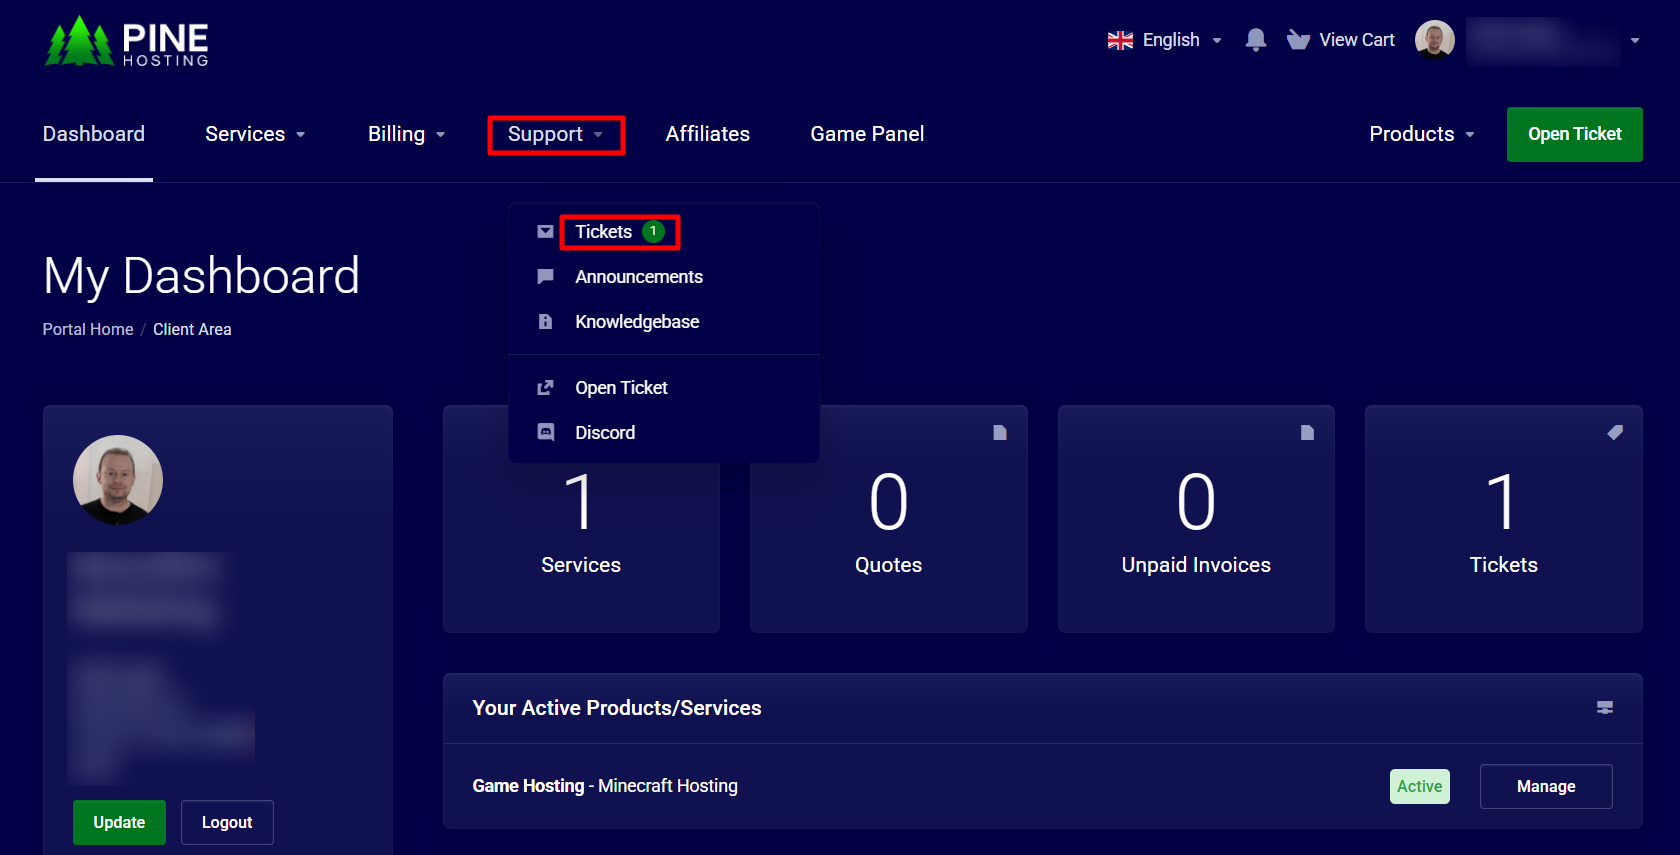This screenshot has width=1680, height=855.
Task: Click the tag icon on Tickets card
Action: click(1614, 432)
